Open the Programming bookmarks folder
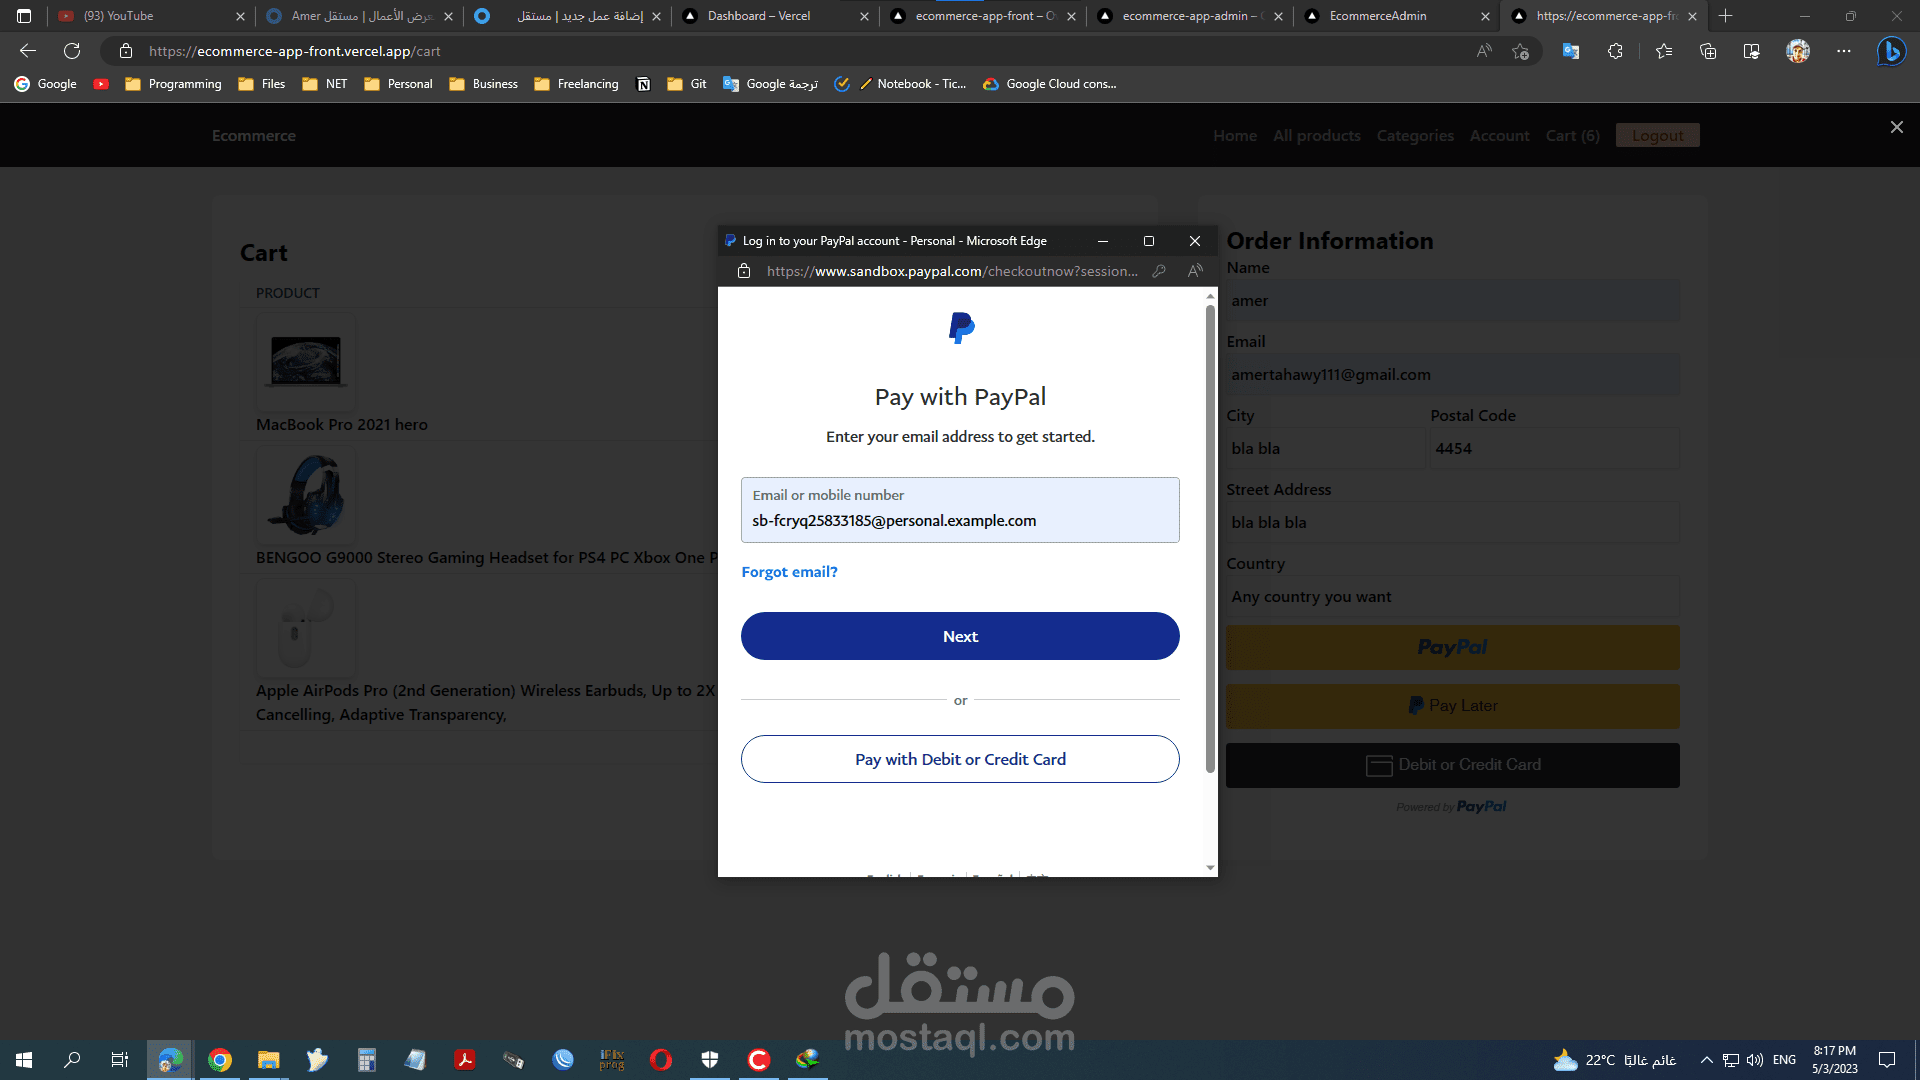Viewport: 1920px width, 1080px height. (x=173, y=84)
